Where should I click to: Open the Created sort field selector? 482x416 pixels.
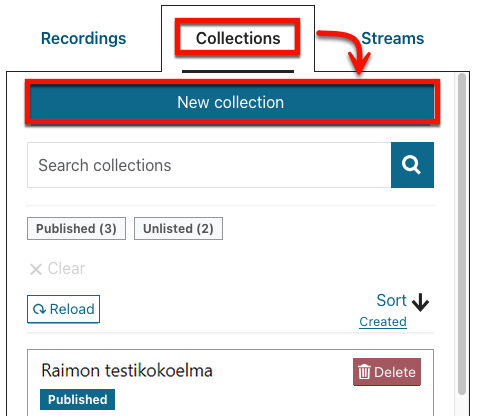pos(383,322)
